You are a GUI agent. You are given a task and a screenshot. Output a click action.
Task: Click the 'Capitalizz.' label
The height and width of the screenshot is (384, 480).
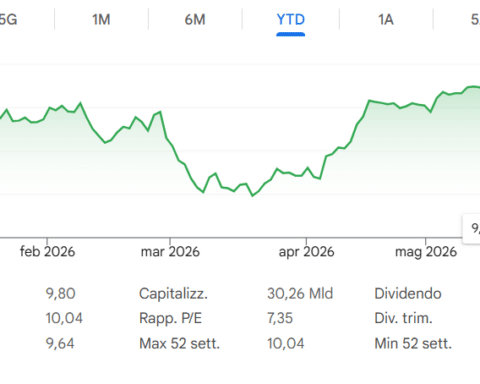[x=173, y=294]
